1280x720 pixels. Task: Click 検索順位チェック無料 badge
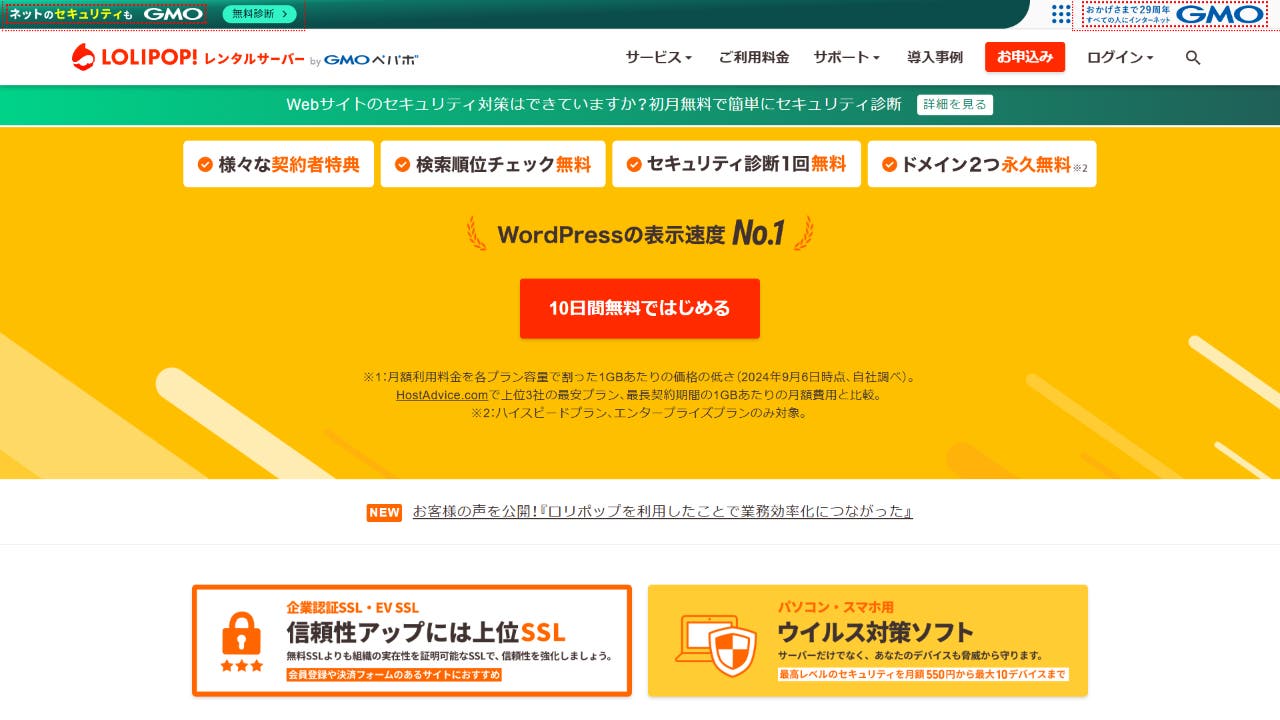pyautogui.click(x=493, y=164)
